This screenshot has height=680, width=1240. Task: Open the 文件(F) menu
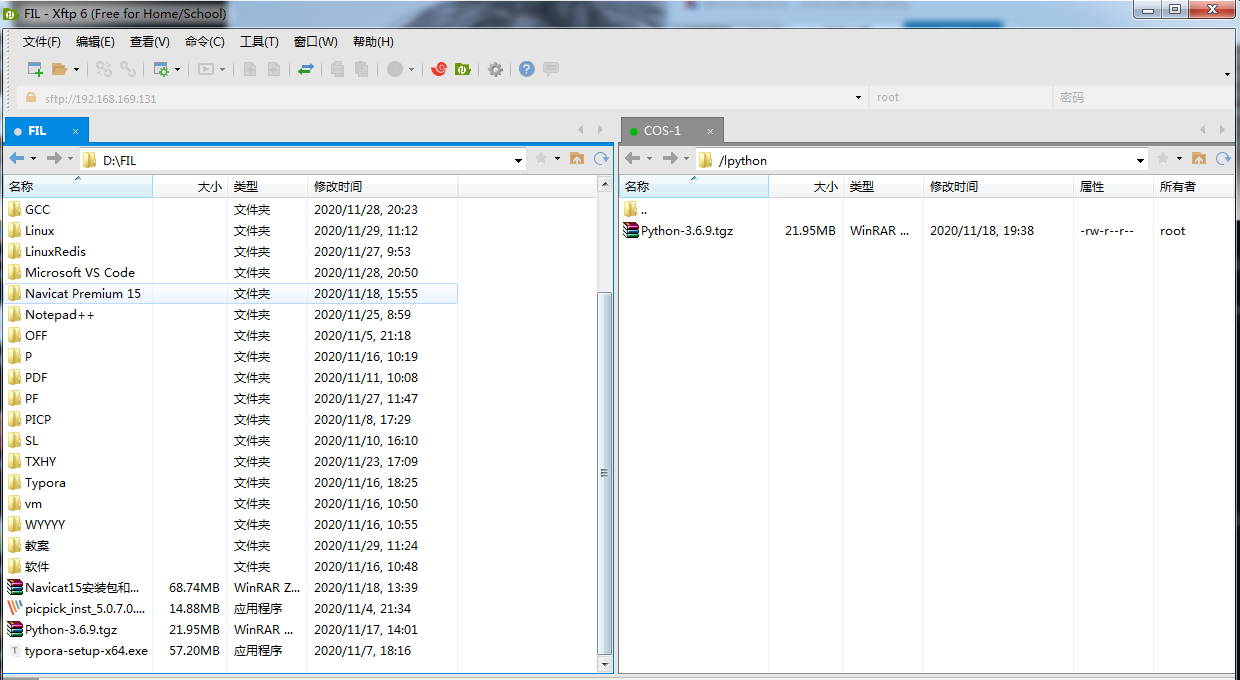(x=42, y=42)
